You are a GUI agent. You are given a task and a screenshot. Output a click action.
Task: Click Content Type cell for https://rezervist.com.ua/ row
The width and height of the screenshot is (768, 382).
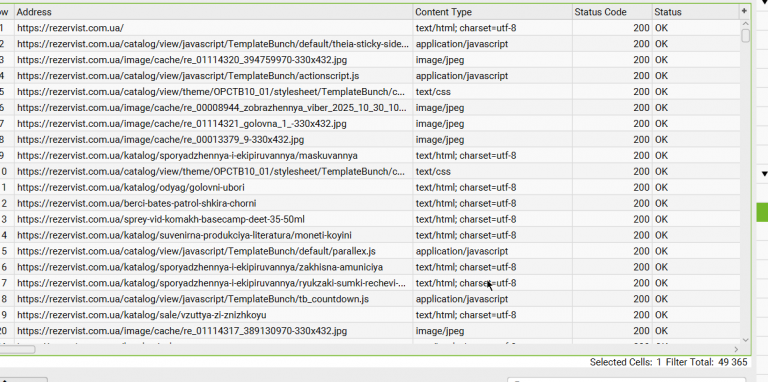pos(492,28)
